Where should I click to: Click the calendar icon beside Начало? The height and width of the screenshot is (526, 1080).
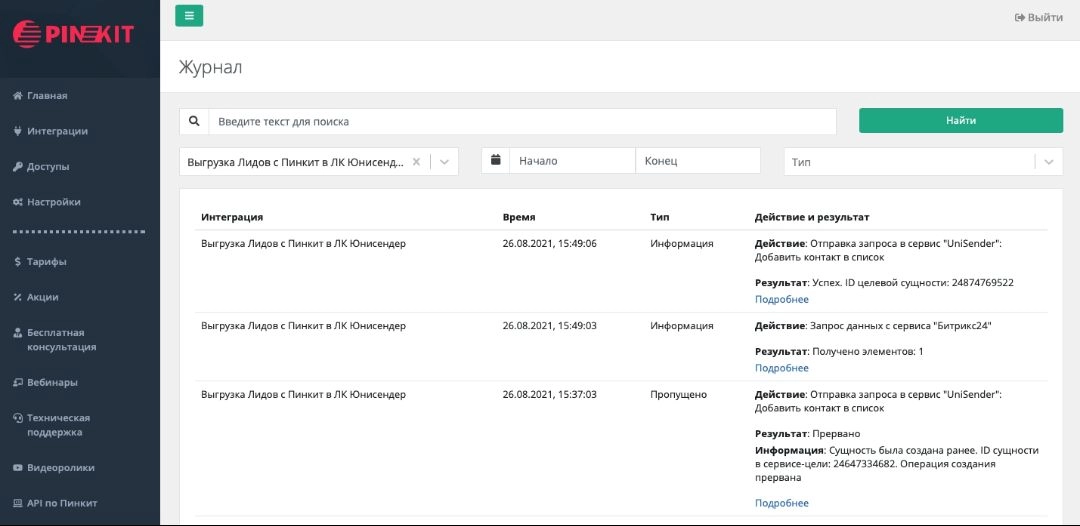(x=495, y=160)
